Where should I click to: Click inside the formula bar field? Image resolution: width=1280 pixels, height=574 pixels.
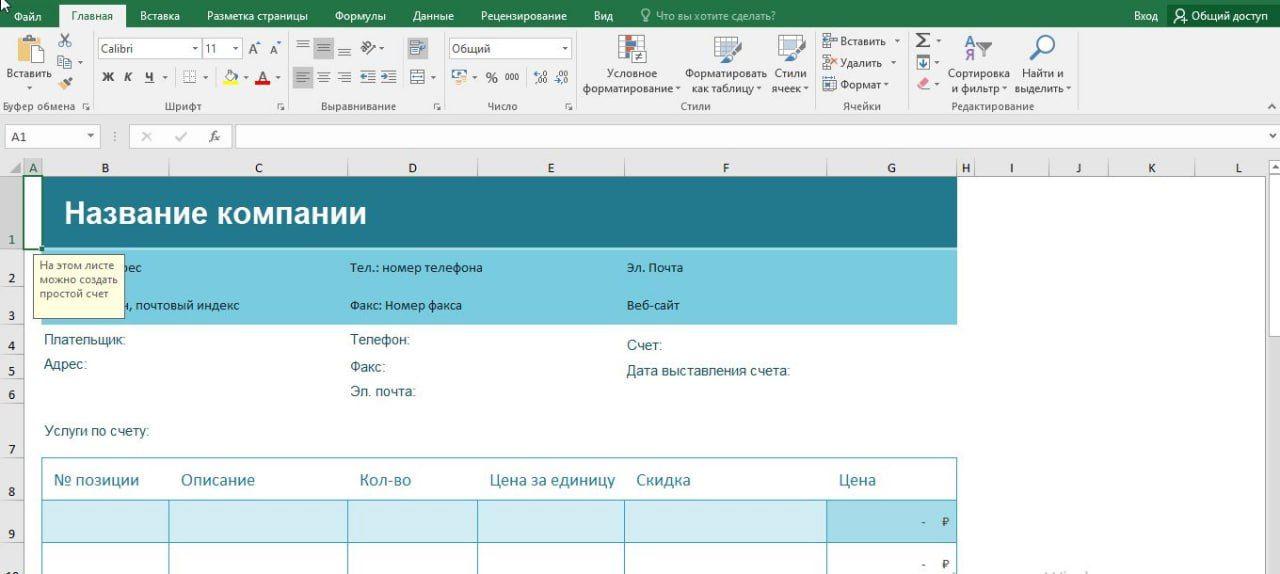pos(750,136)
